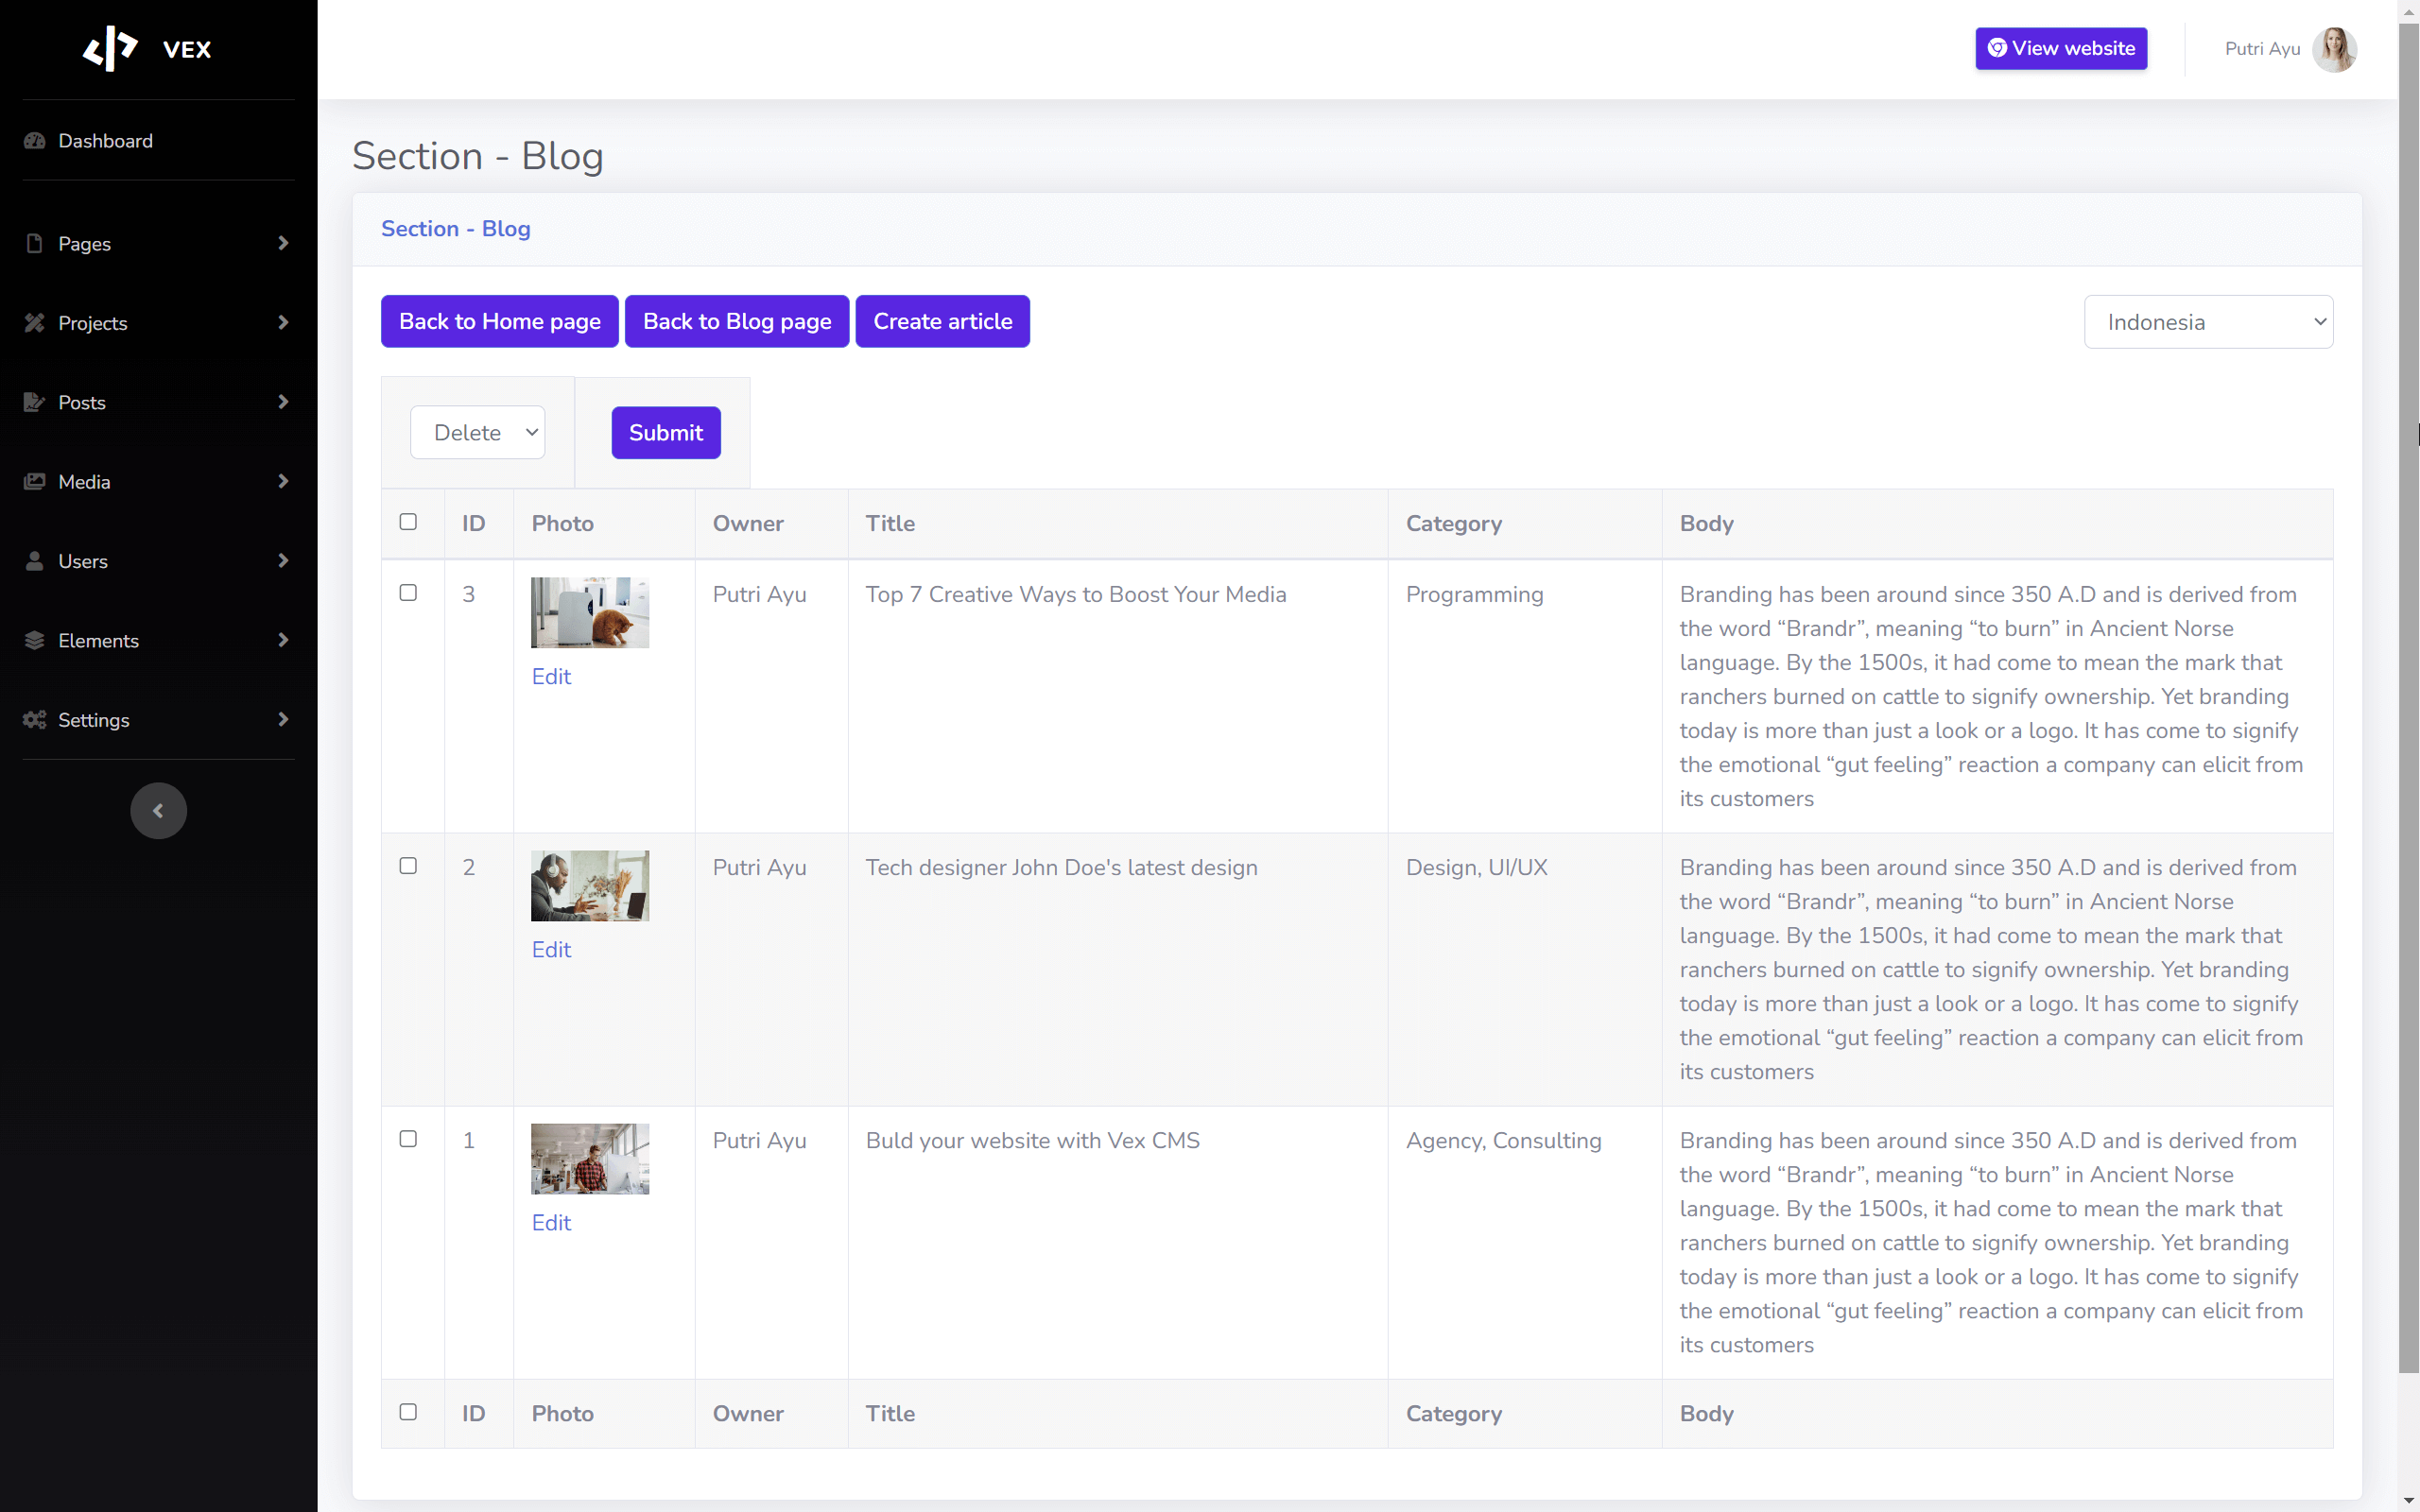Open the Posts section via its icon
The width and height of the screenshot is (2420, 1512).
(x=34, y=402)
